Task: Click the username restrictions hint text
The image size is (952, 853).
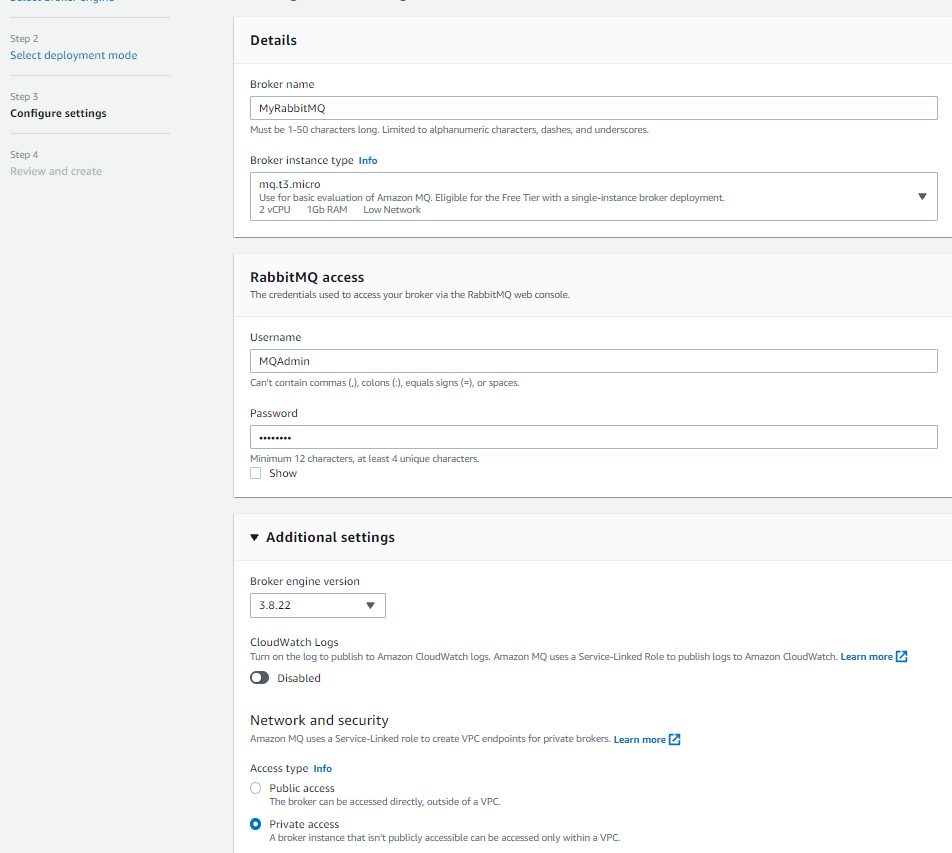Action: tap(385, 383)
